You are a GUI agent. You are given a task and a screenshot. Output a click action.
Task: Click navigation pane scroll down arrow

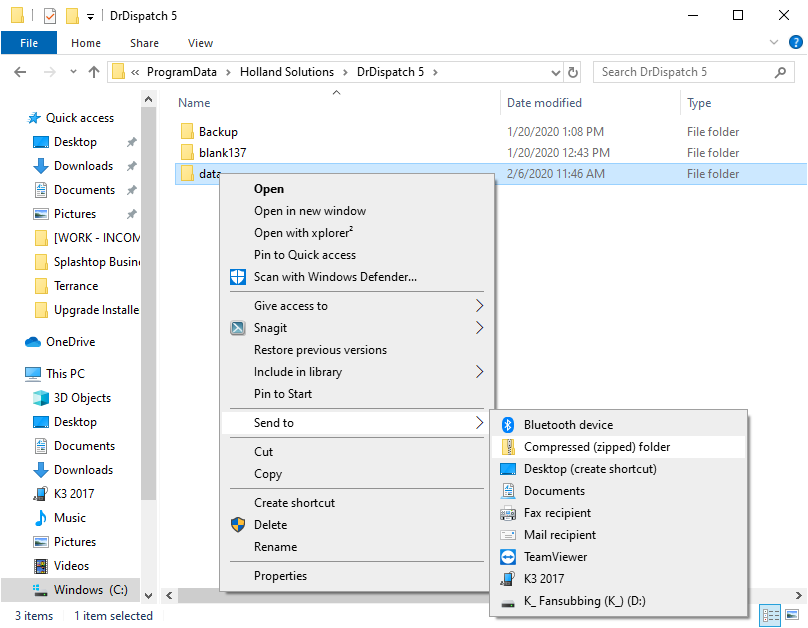[148, 596]
